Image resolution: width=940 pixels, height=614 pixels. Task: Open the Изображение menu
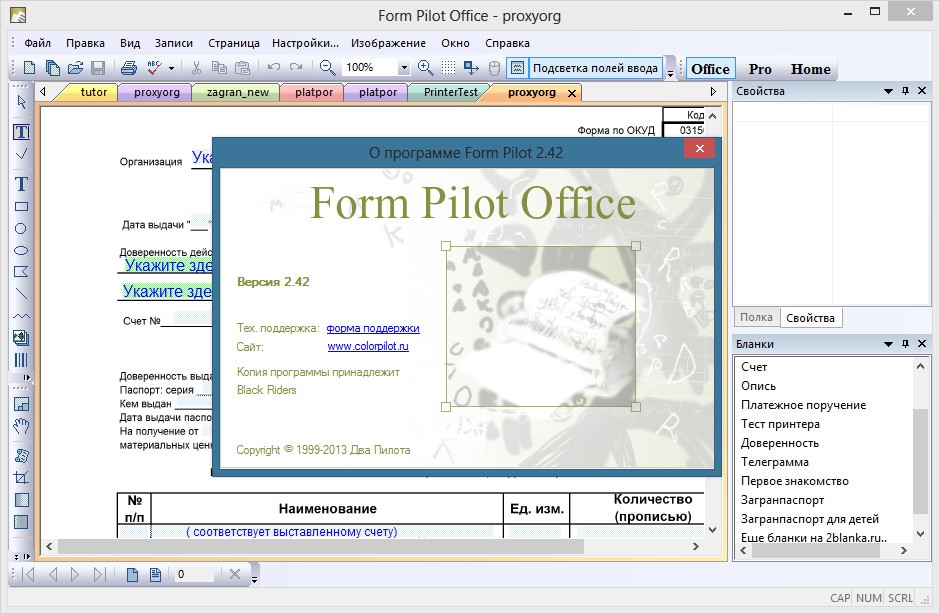point(388,43)
